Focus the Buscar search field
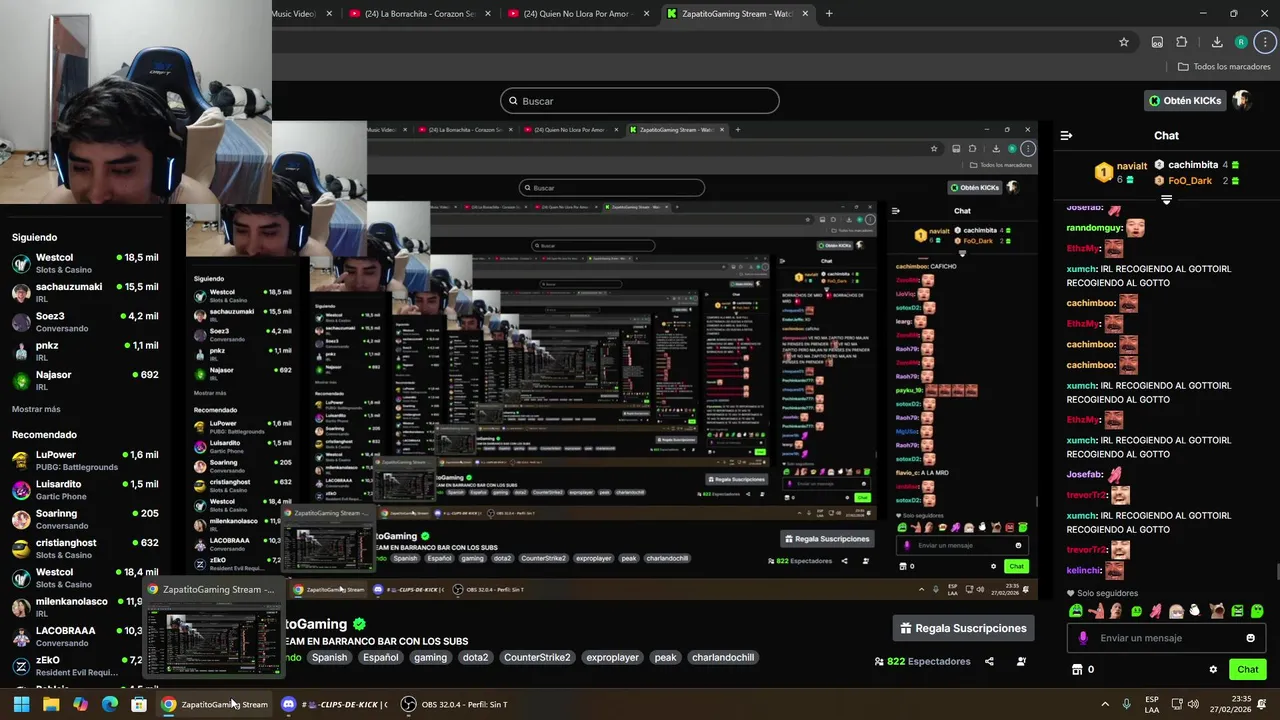This screenshot has width=1280, height=720. [x=640, y=101]
